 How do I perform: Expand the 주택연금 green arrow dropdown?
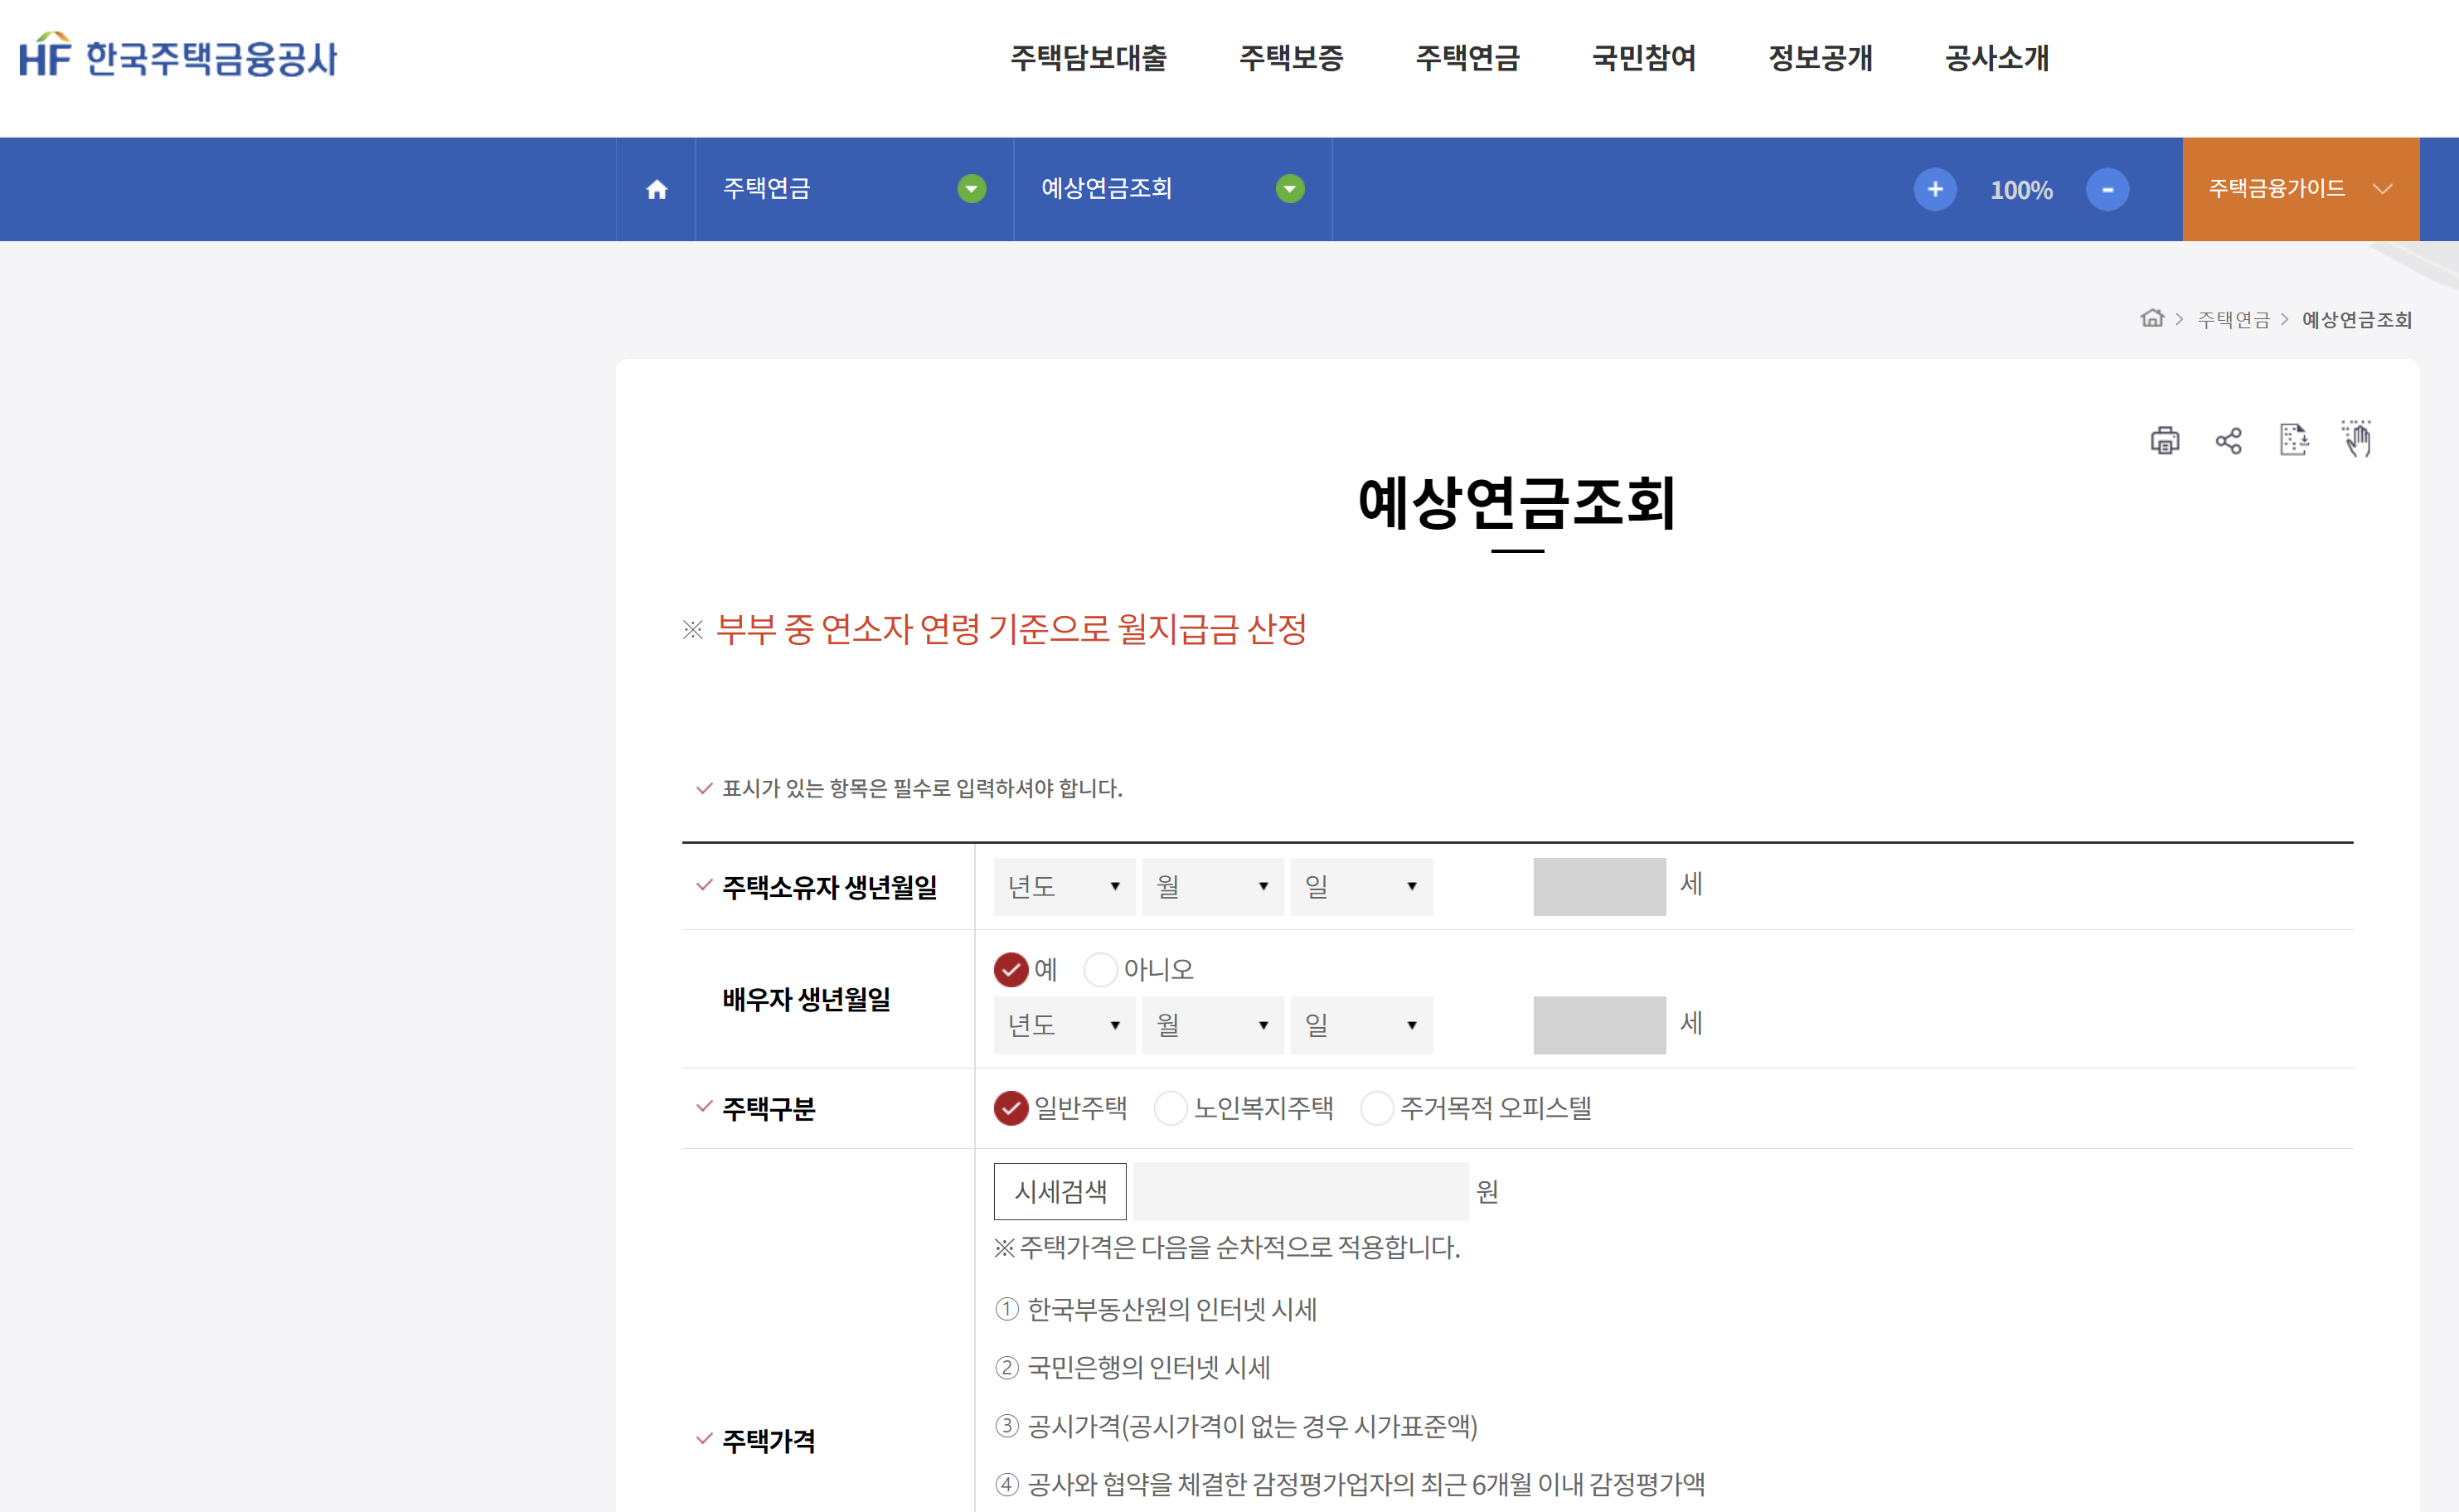point(971,188)
